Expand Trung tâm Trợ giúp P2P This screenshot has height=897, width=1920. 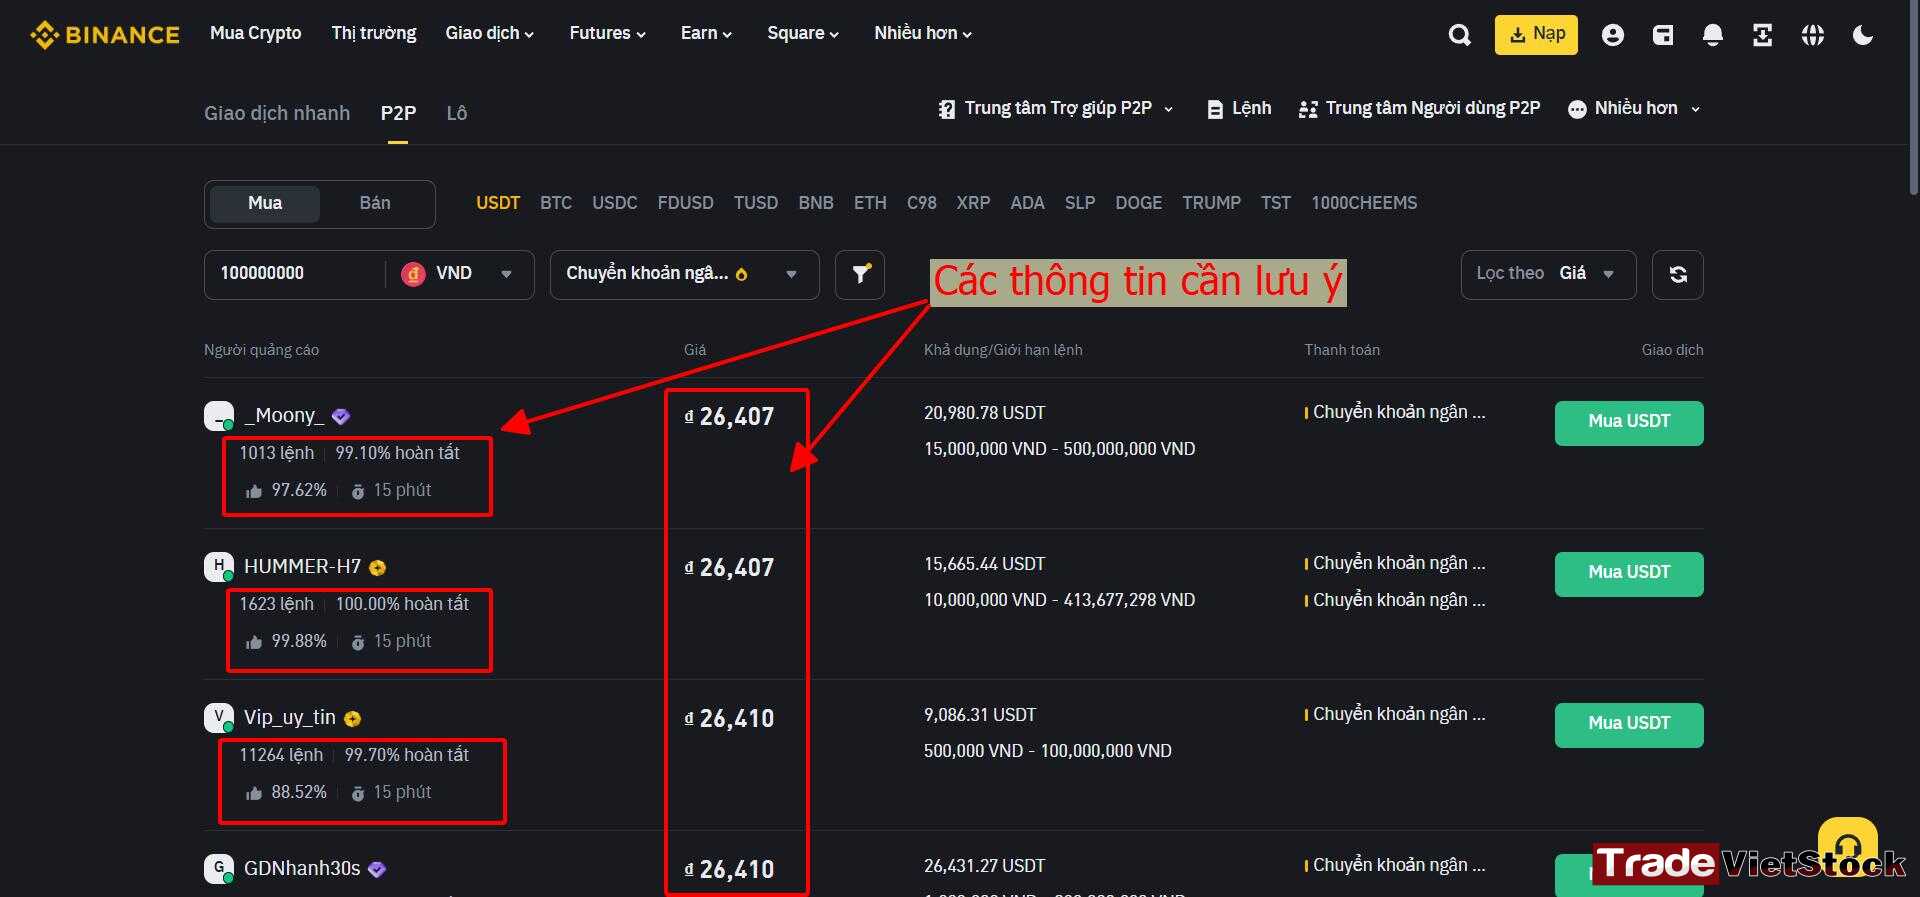pyautogui.click(x=1056, y=108)
